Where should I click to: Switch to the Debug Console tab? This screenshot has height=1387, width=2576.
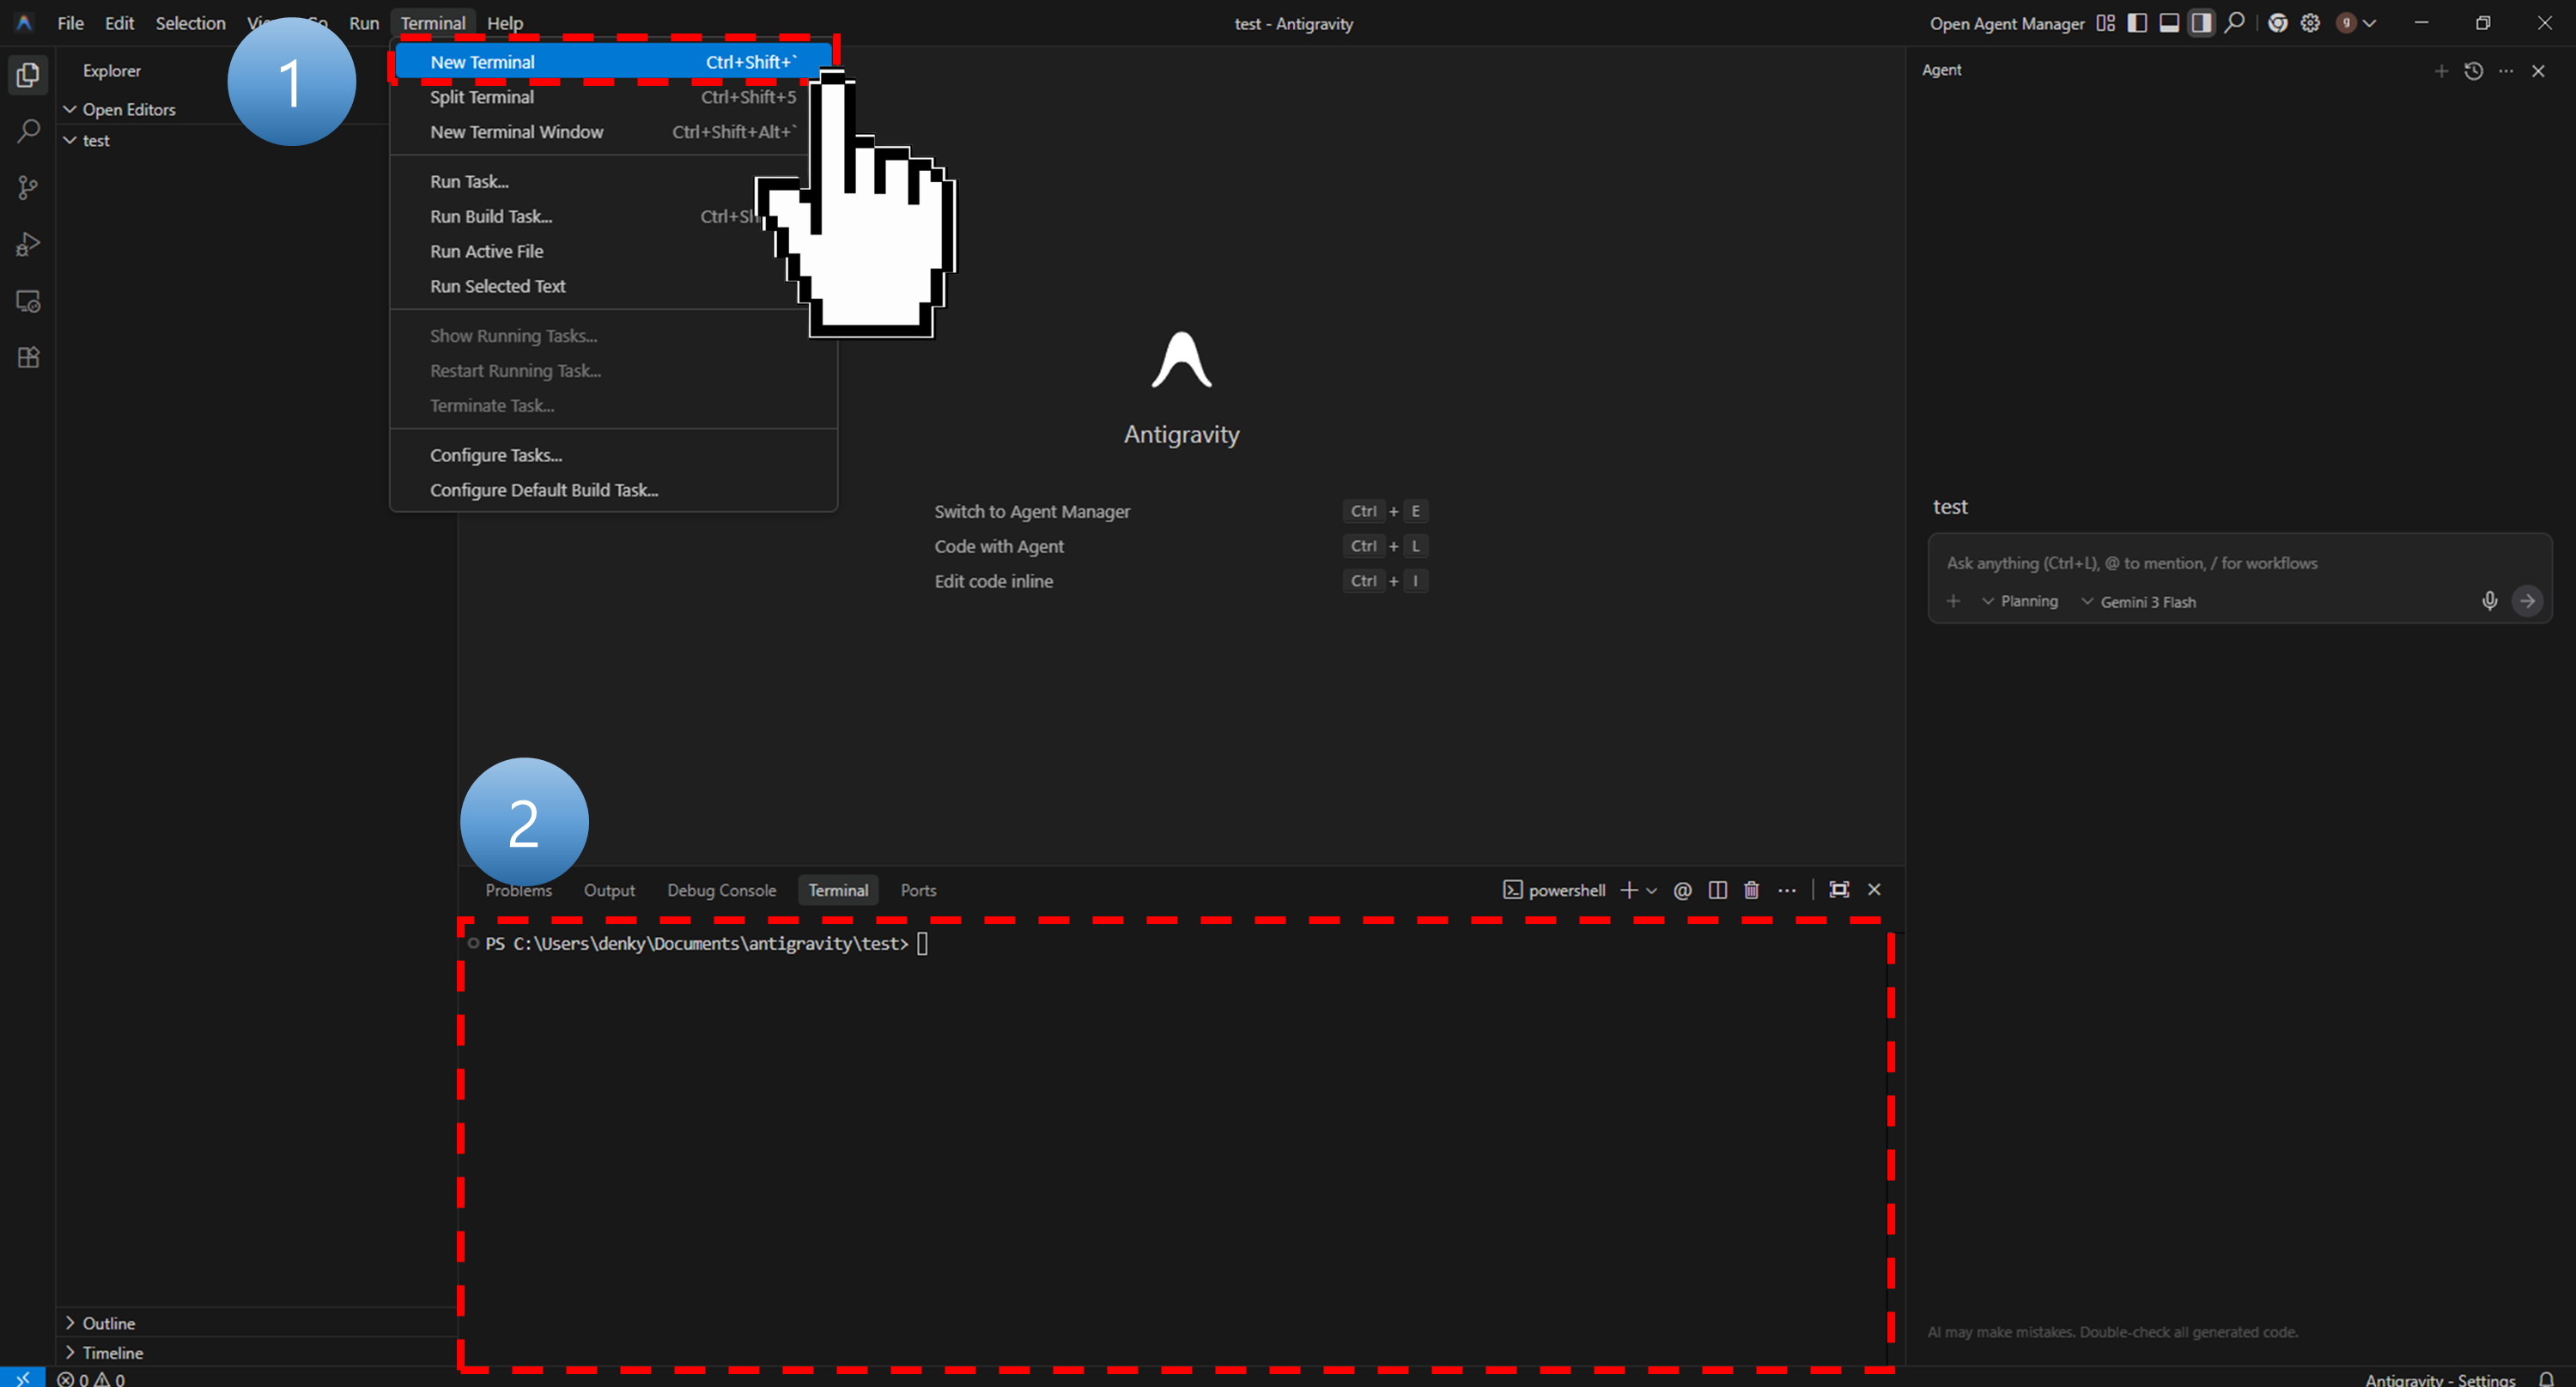tap(721, 890)
